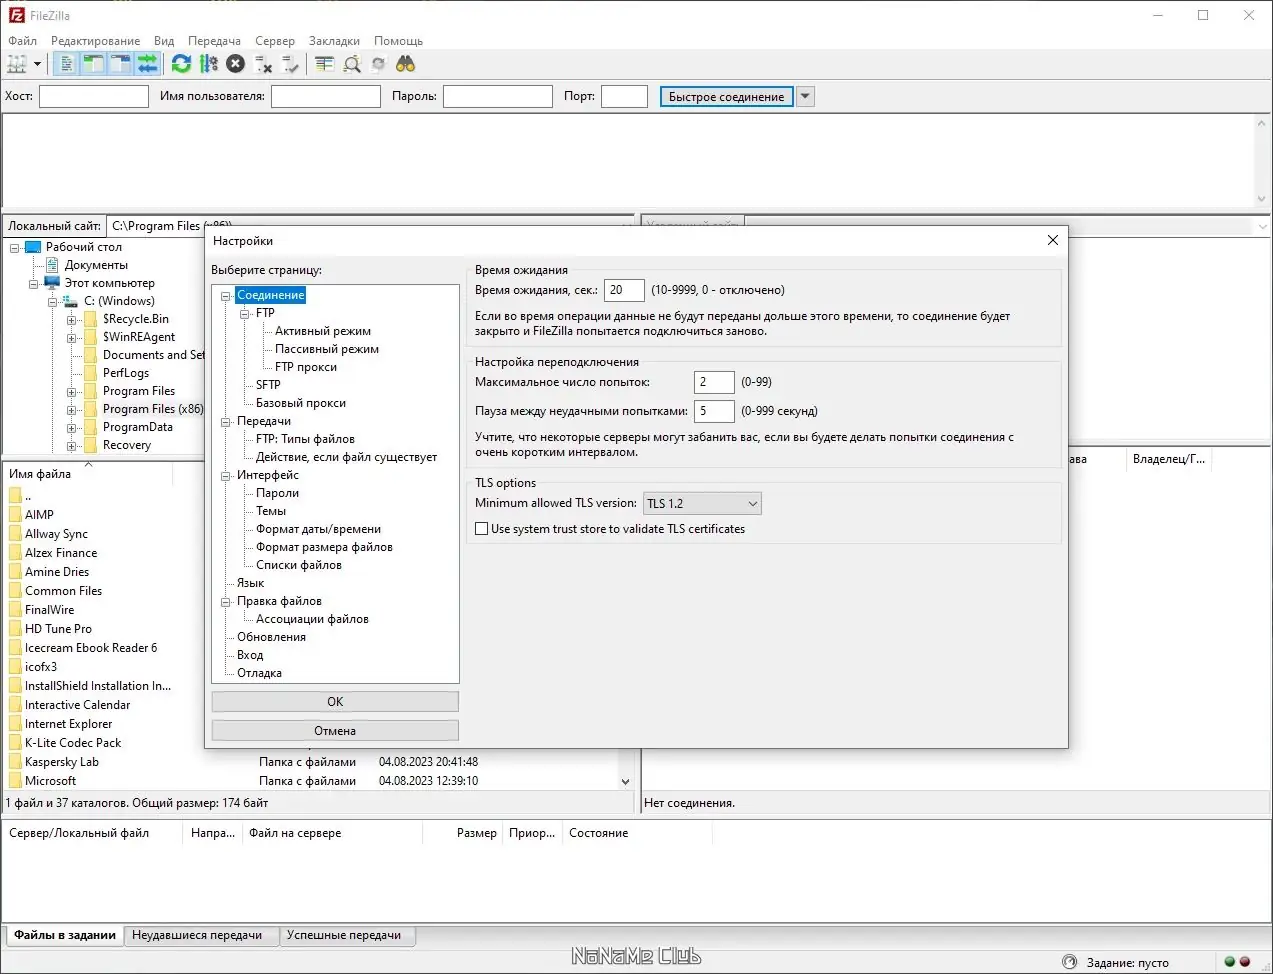Image resolution: width=1273 pixels, height=974 pixels.
Task: Open the Редактирование menu
Action: point(96,41)
